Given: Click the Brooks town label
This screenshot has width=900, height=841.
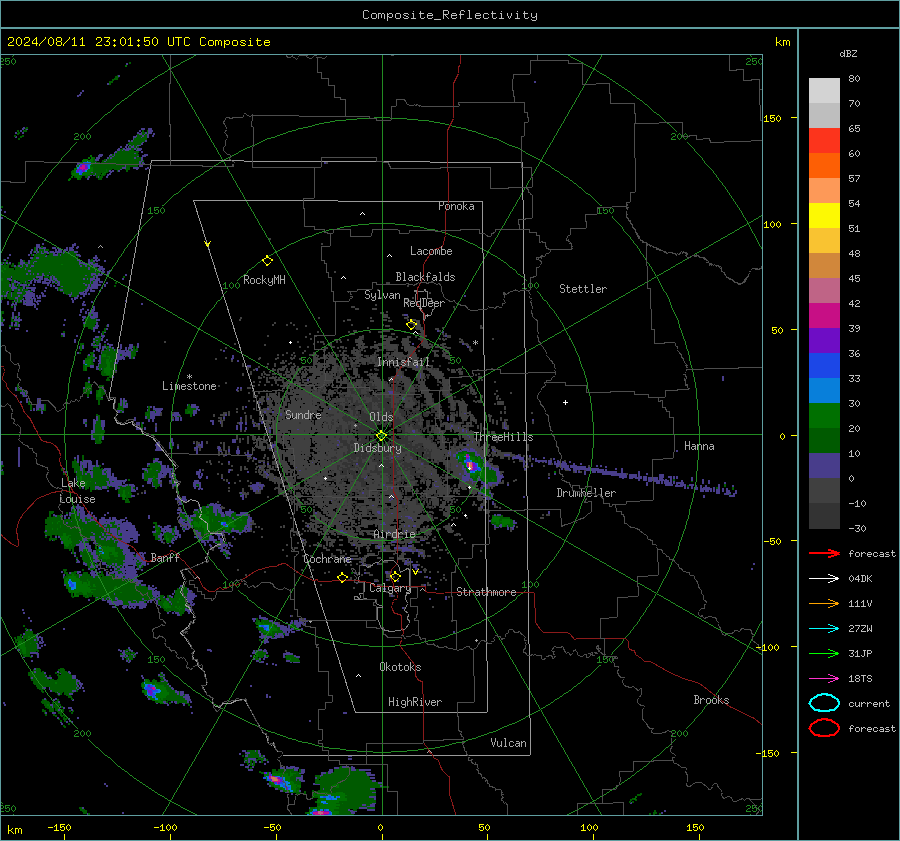Looking at the screenshot, I should click(711, 700).
